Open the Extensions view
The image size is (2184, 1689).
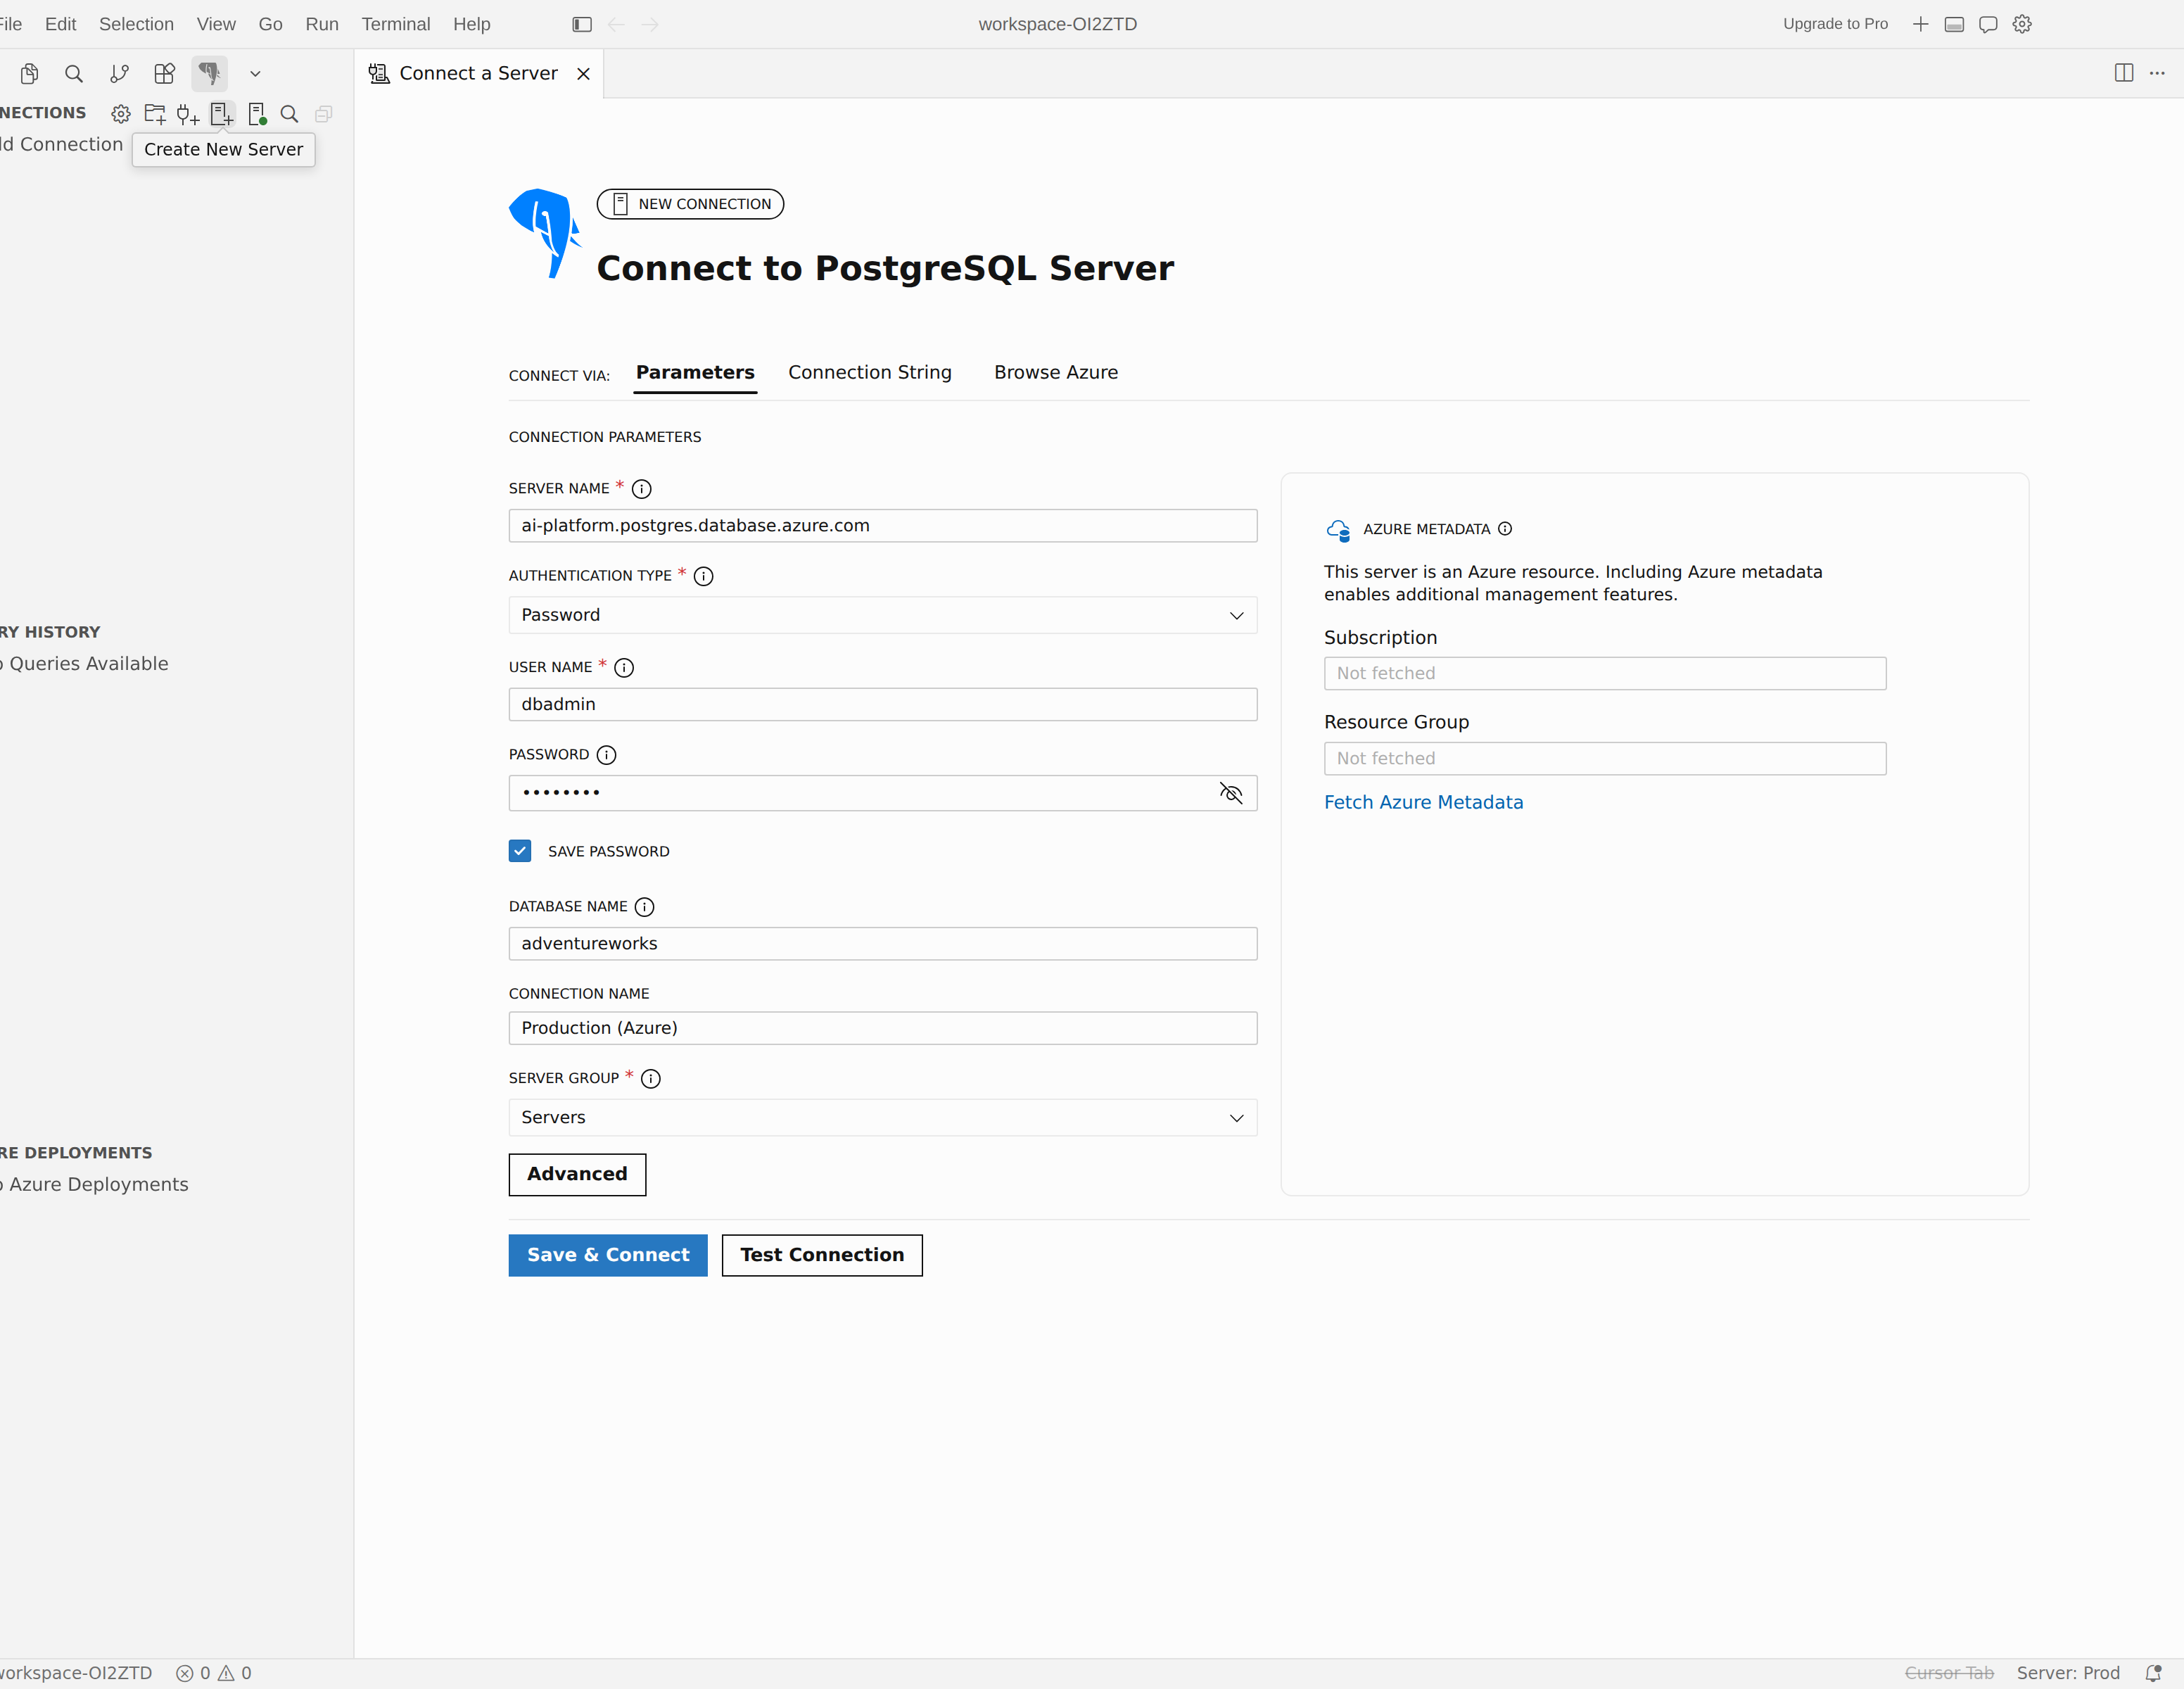tap(164, 73)
